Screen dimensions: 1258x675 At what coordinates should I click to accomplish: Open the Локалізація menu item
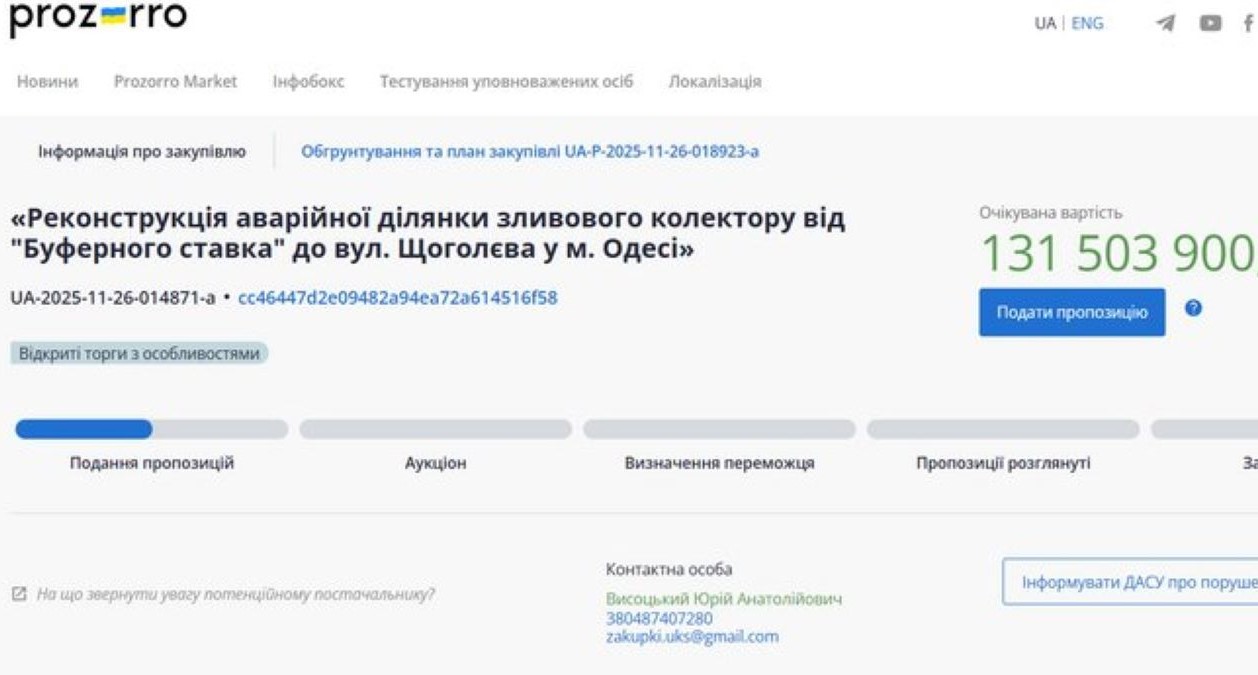pos(714,82)
